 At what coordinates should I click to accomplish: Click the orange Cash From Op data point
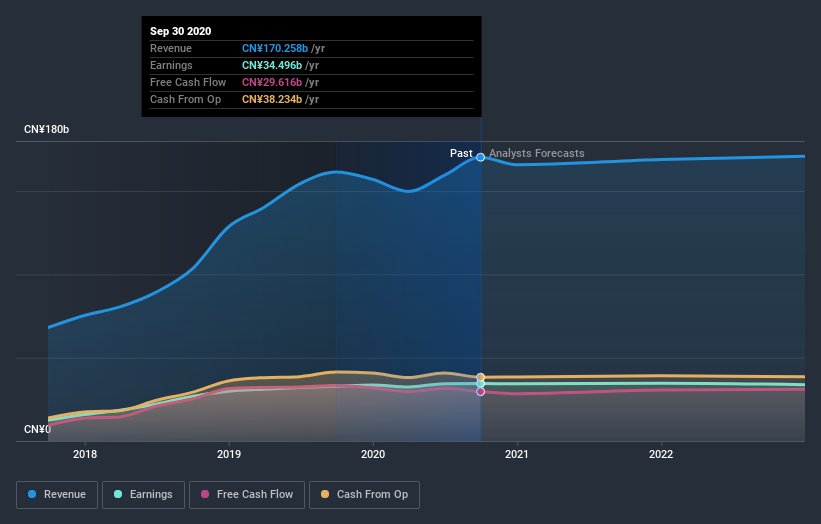pyautogui.click(x=480, y=377)
